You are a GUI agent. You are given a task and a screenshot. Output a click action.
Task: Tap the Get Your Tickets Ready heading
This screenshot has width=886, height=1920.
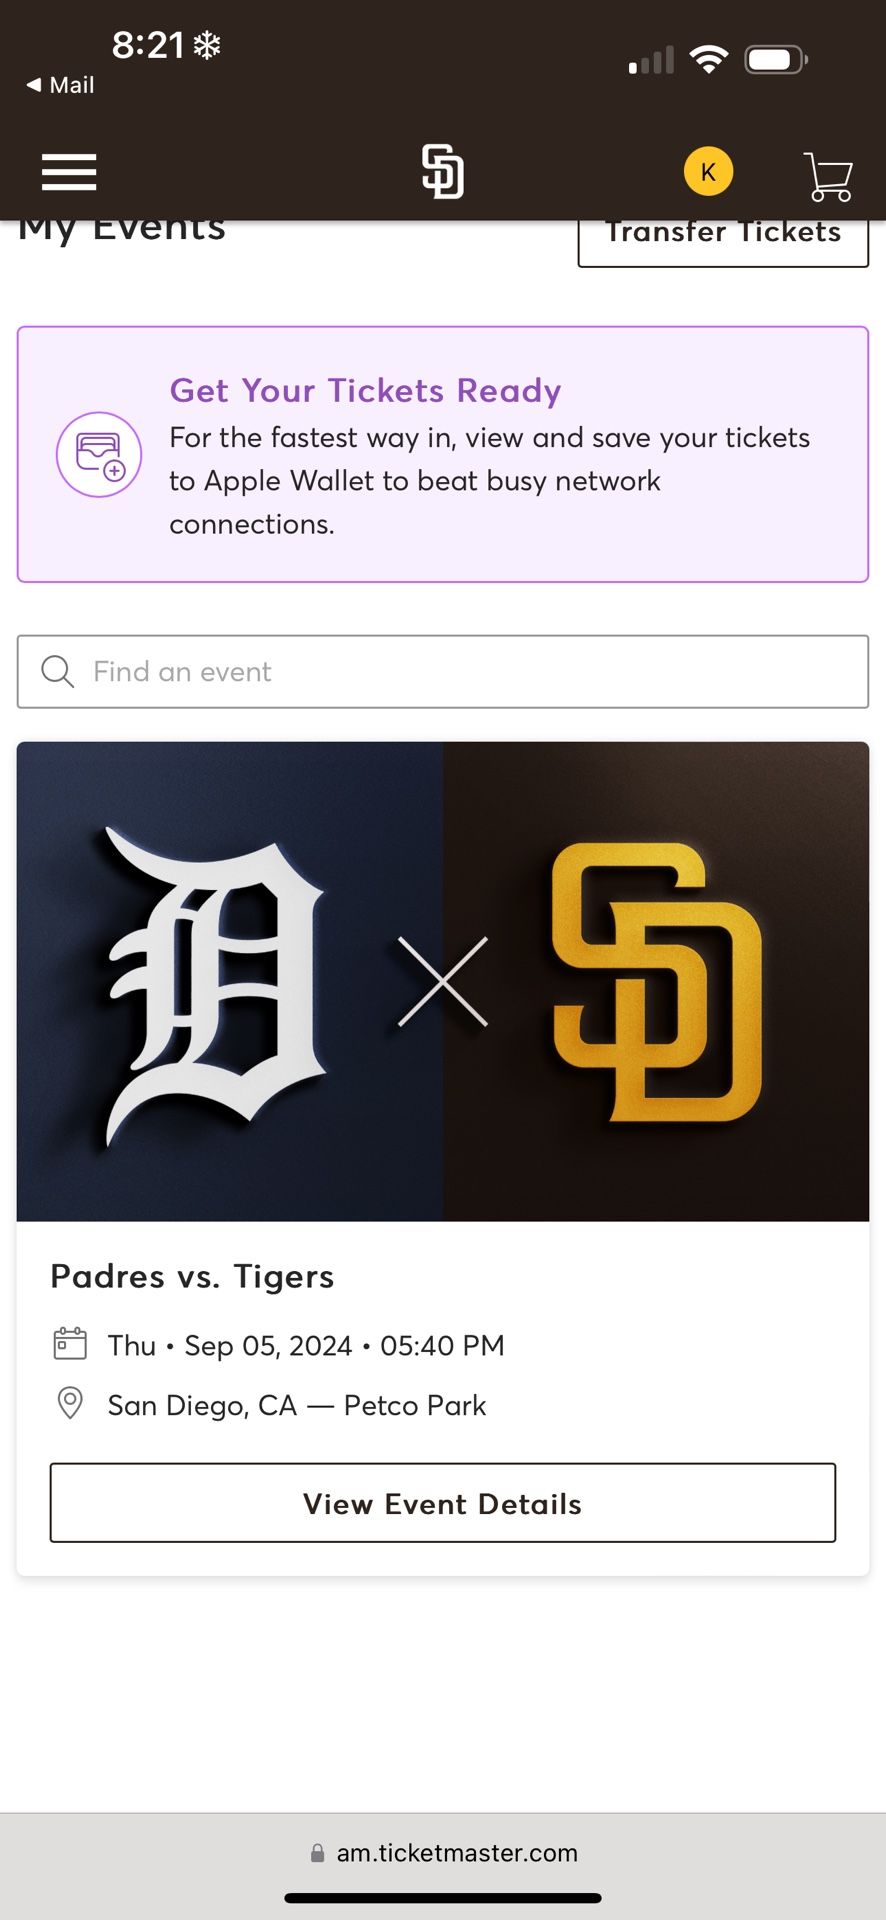365,390
